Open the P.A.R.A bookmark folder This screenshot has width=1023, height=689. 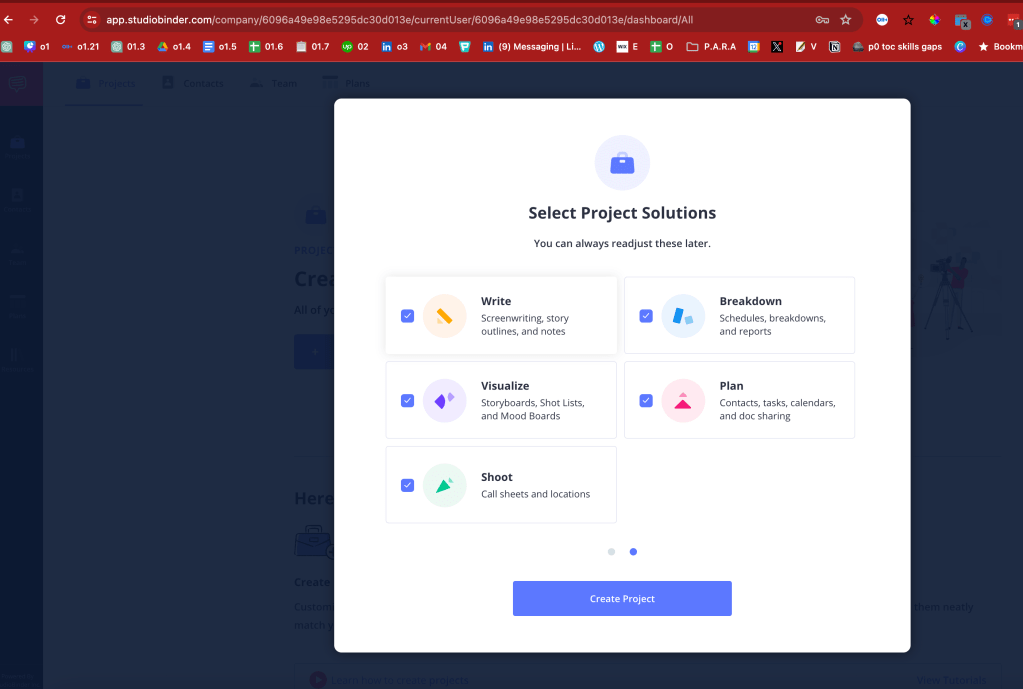point(711,46)
